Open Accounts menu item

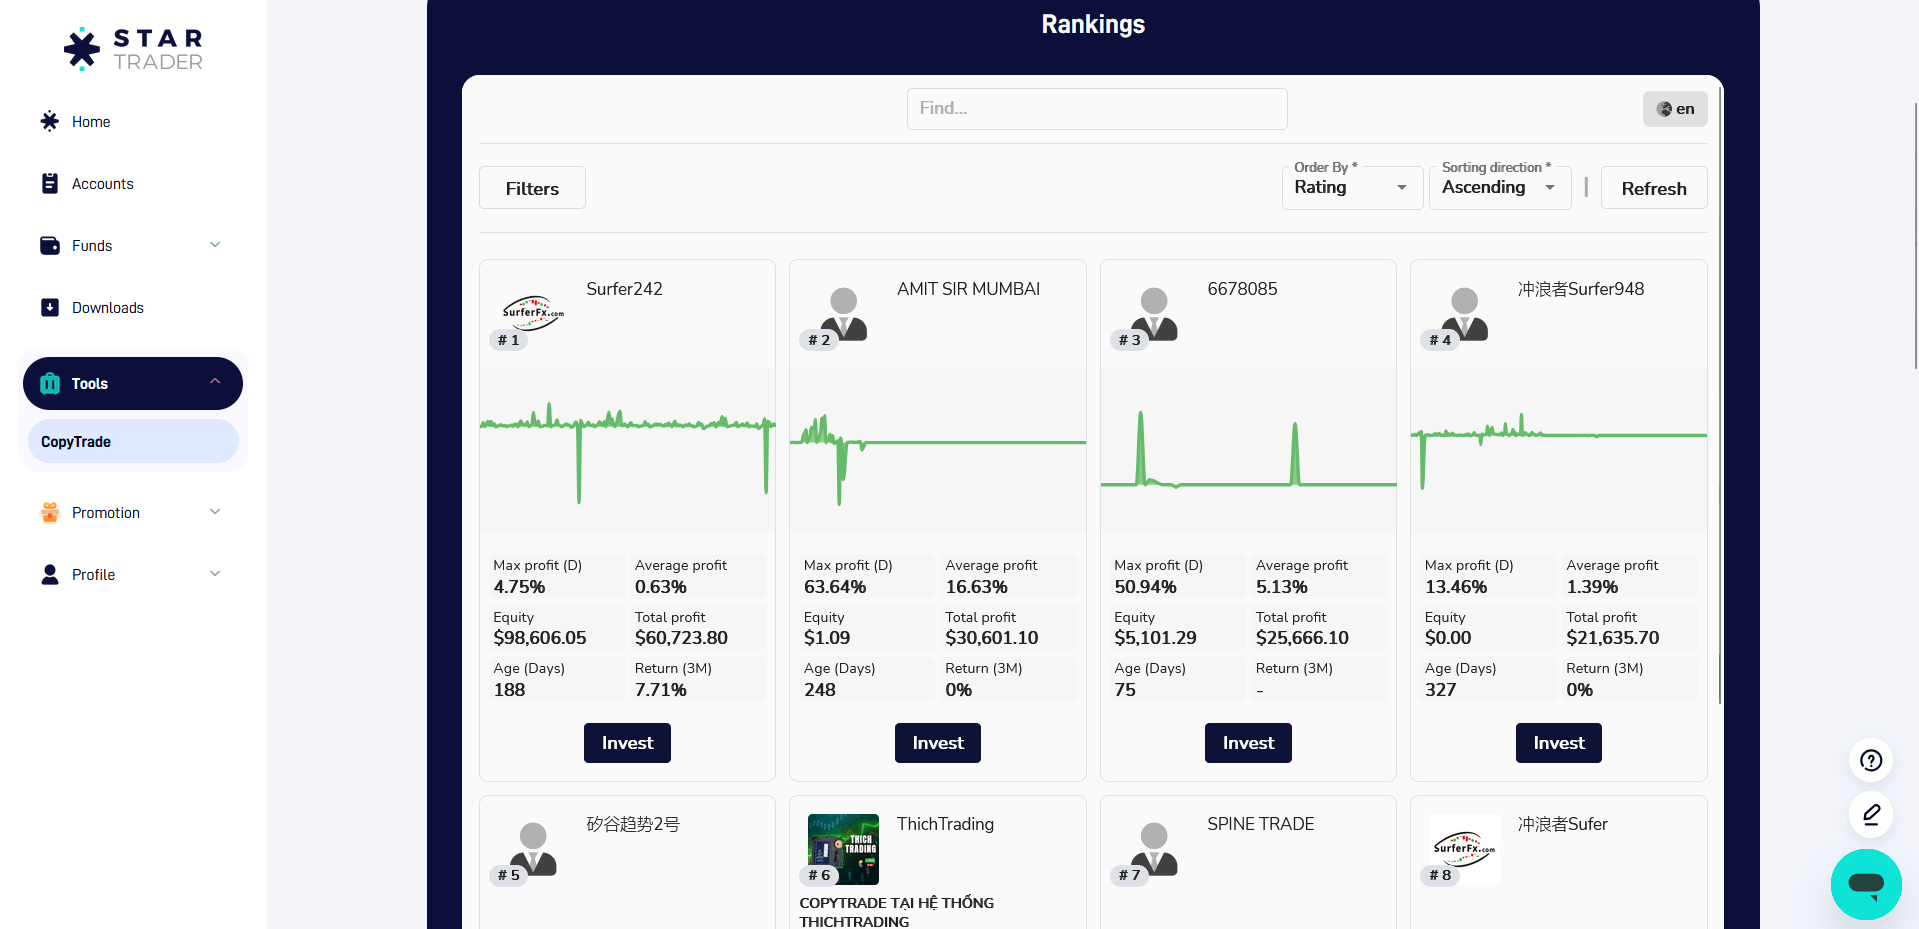pos(133,183)
